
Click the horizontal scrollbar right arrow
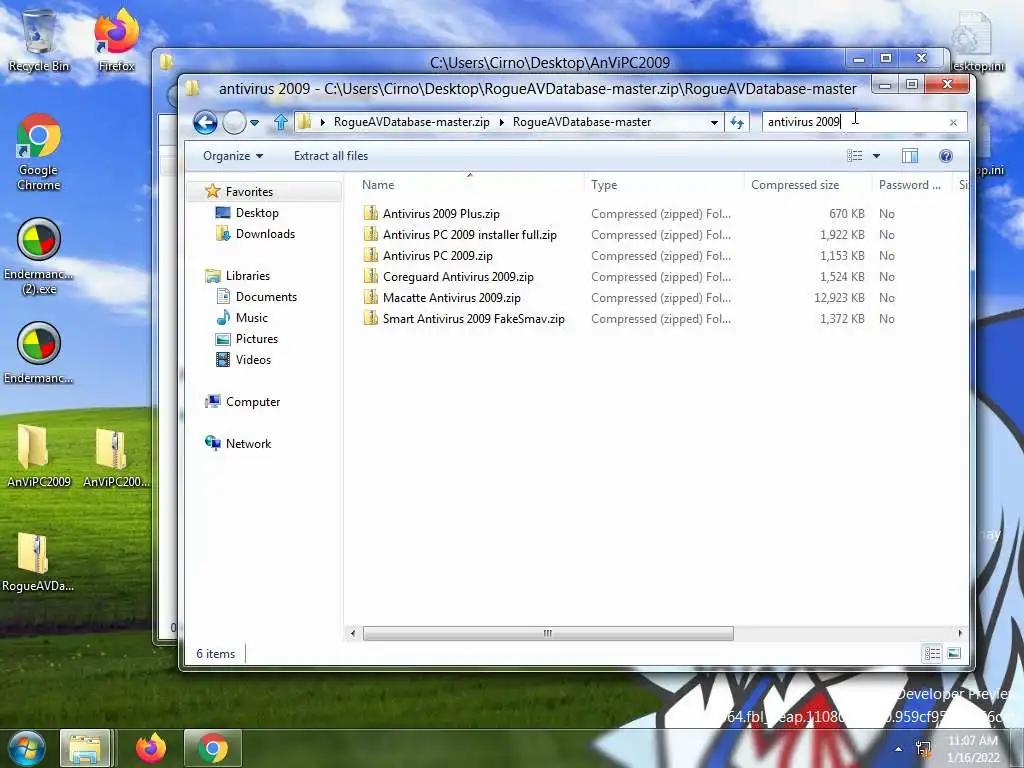(959, 633)
